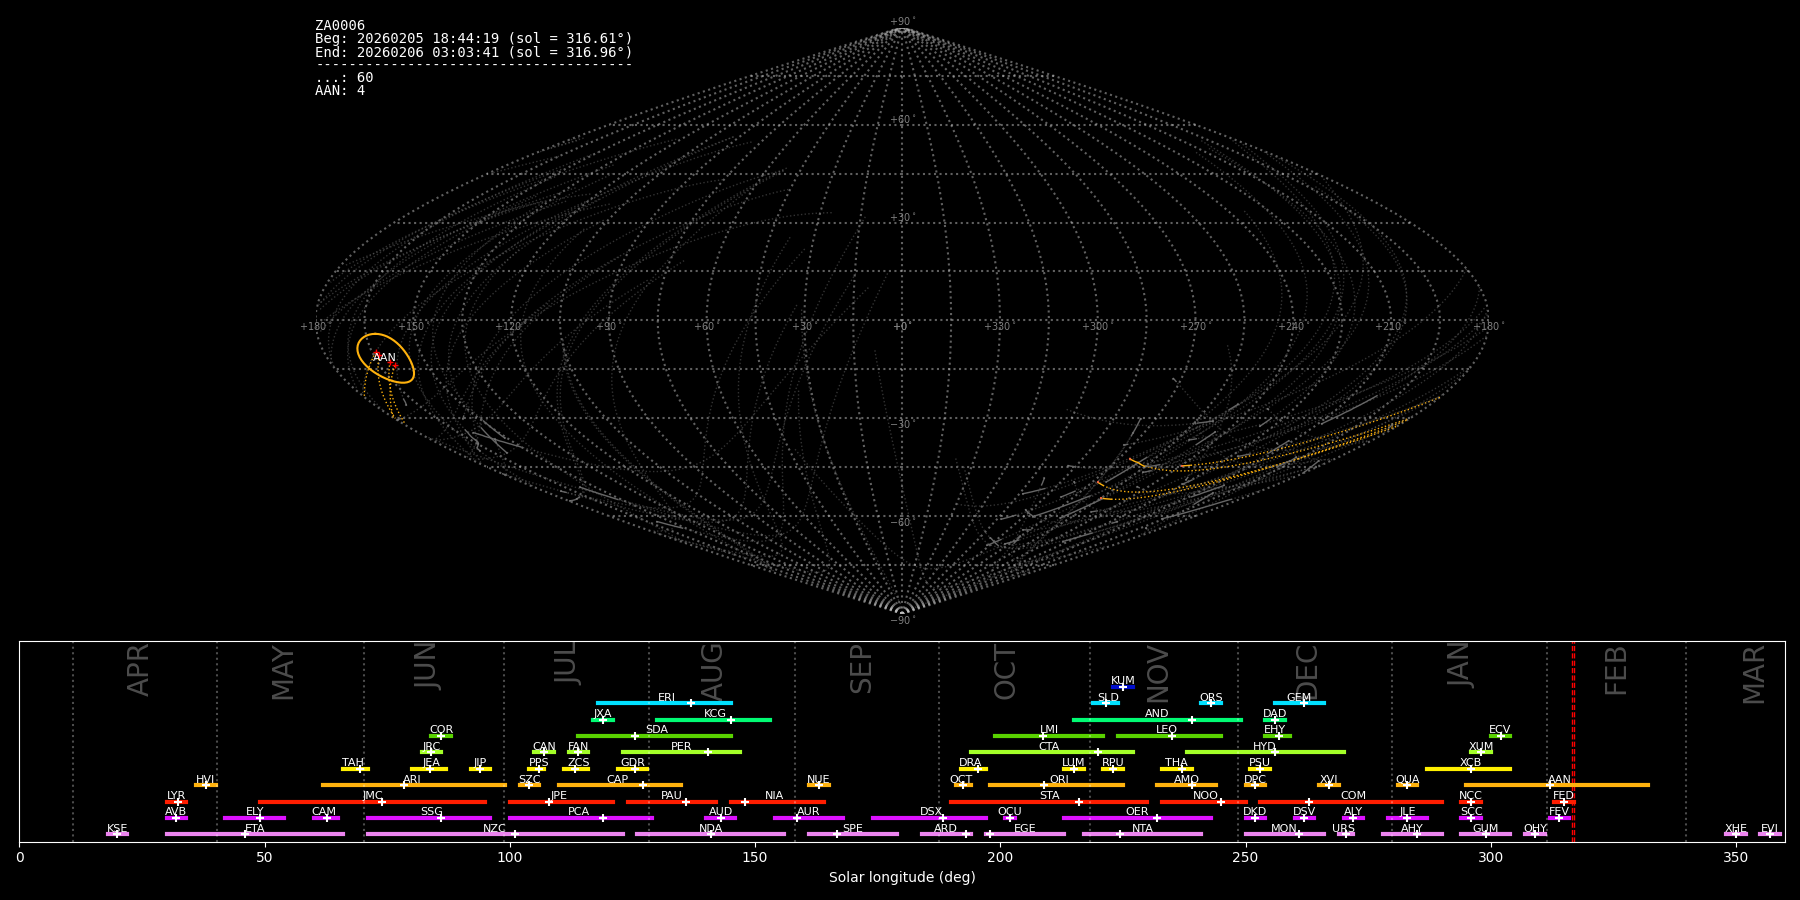Click the Beg: 20260205 18:44:19 line
The image size is (1800, 900).
(x=474, y=39)
